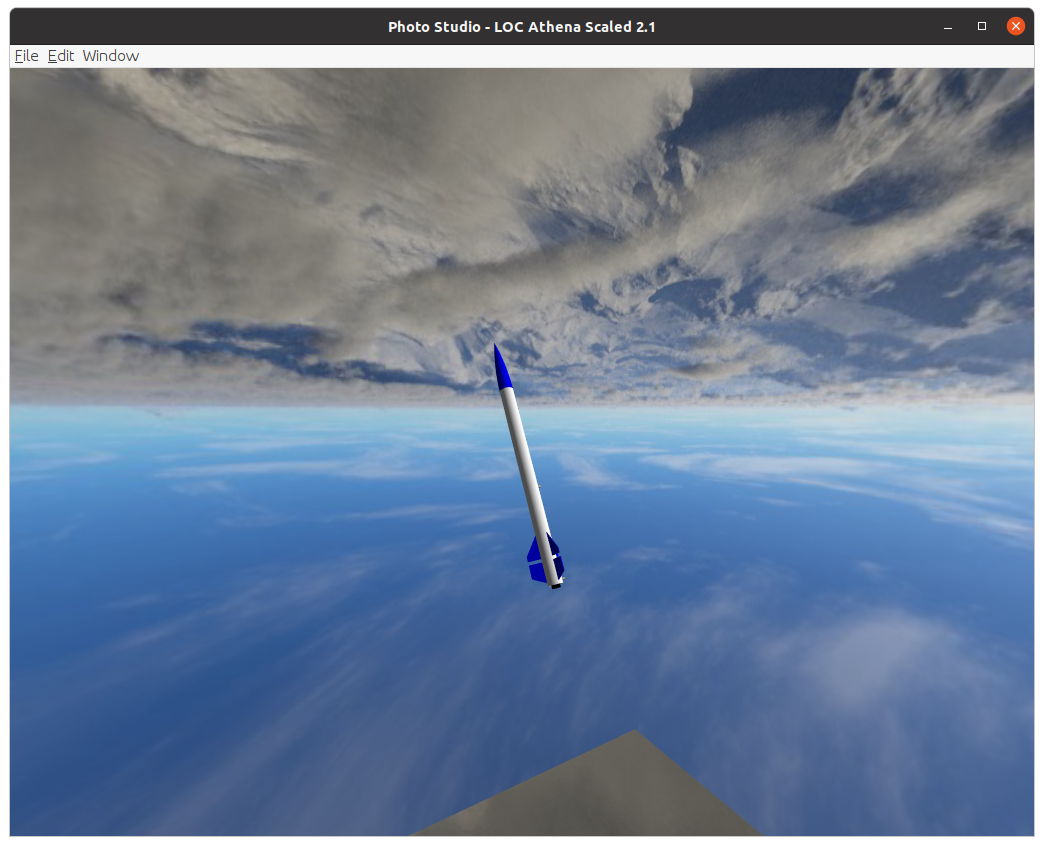Close the Photo Studio window
The width and height of the screenshot is (1044, 846).
tap(1016, 26)
